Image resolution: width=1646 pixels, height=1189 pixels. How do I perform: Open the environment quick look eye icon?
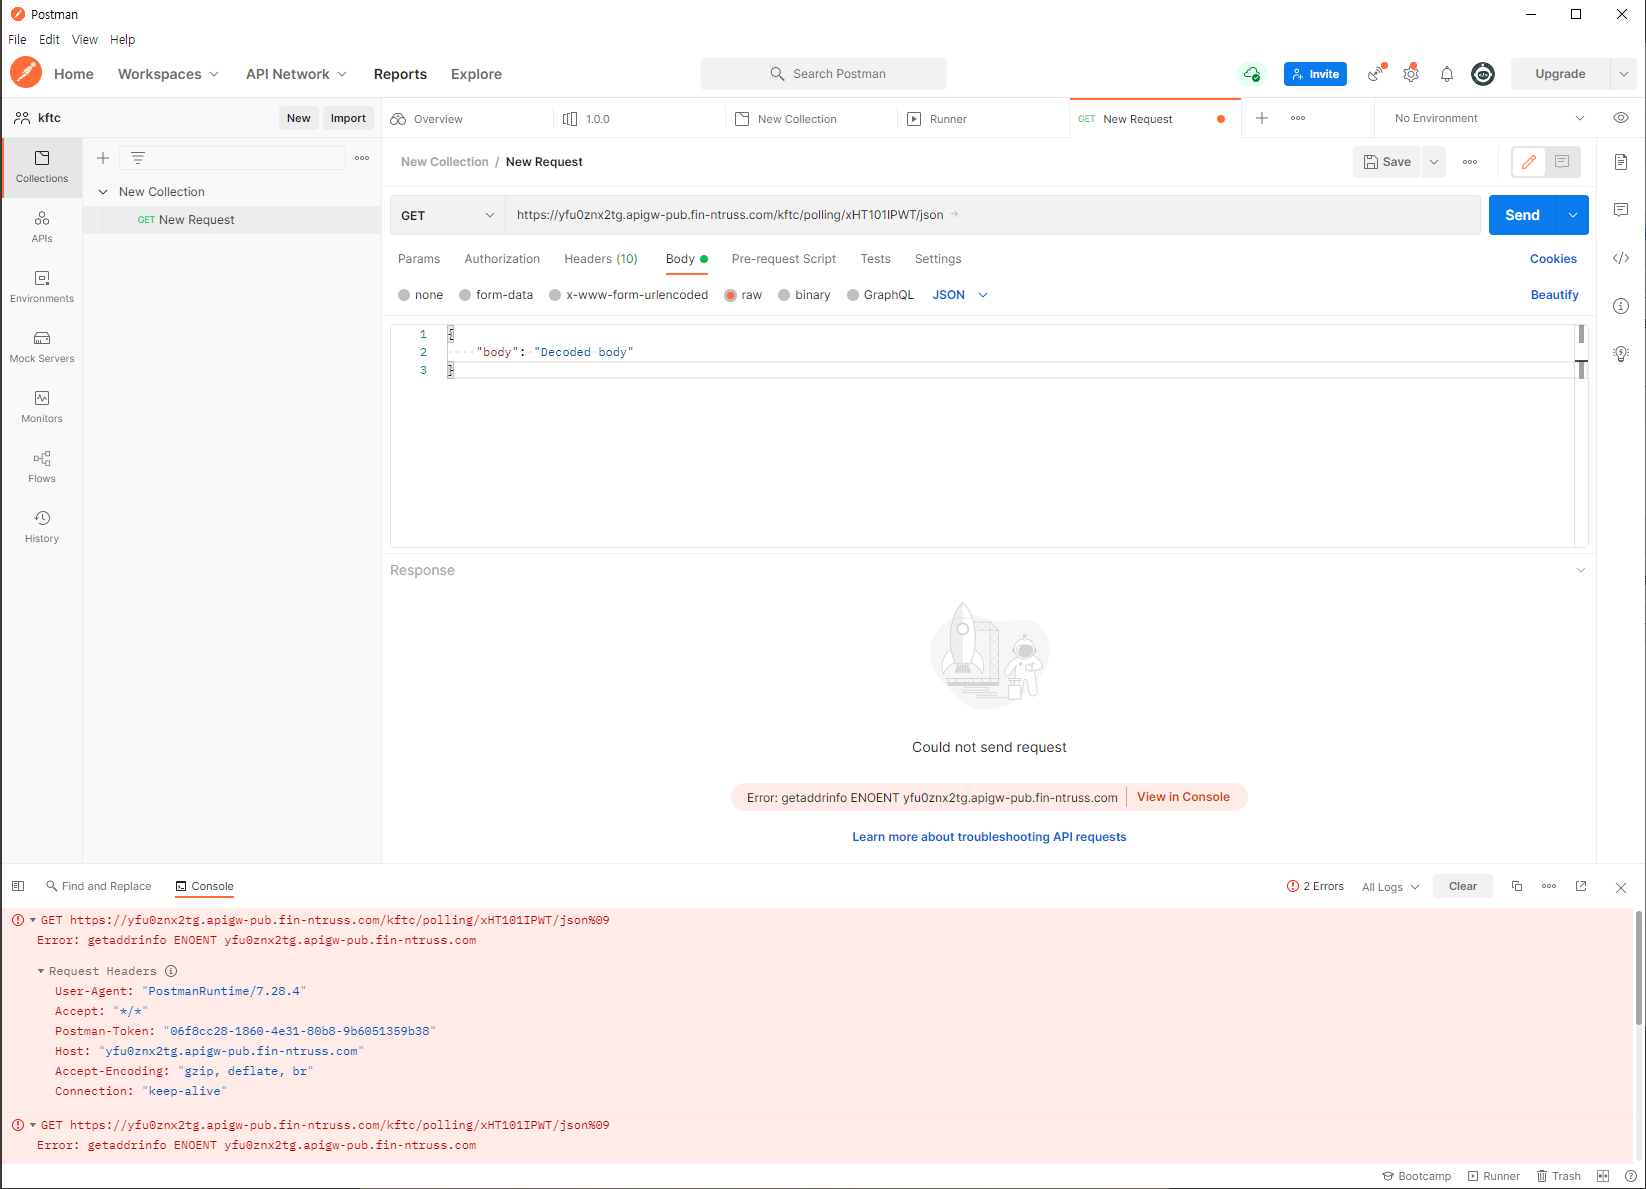pyautogui.click(x=1621, y=118)
